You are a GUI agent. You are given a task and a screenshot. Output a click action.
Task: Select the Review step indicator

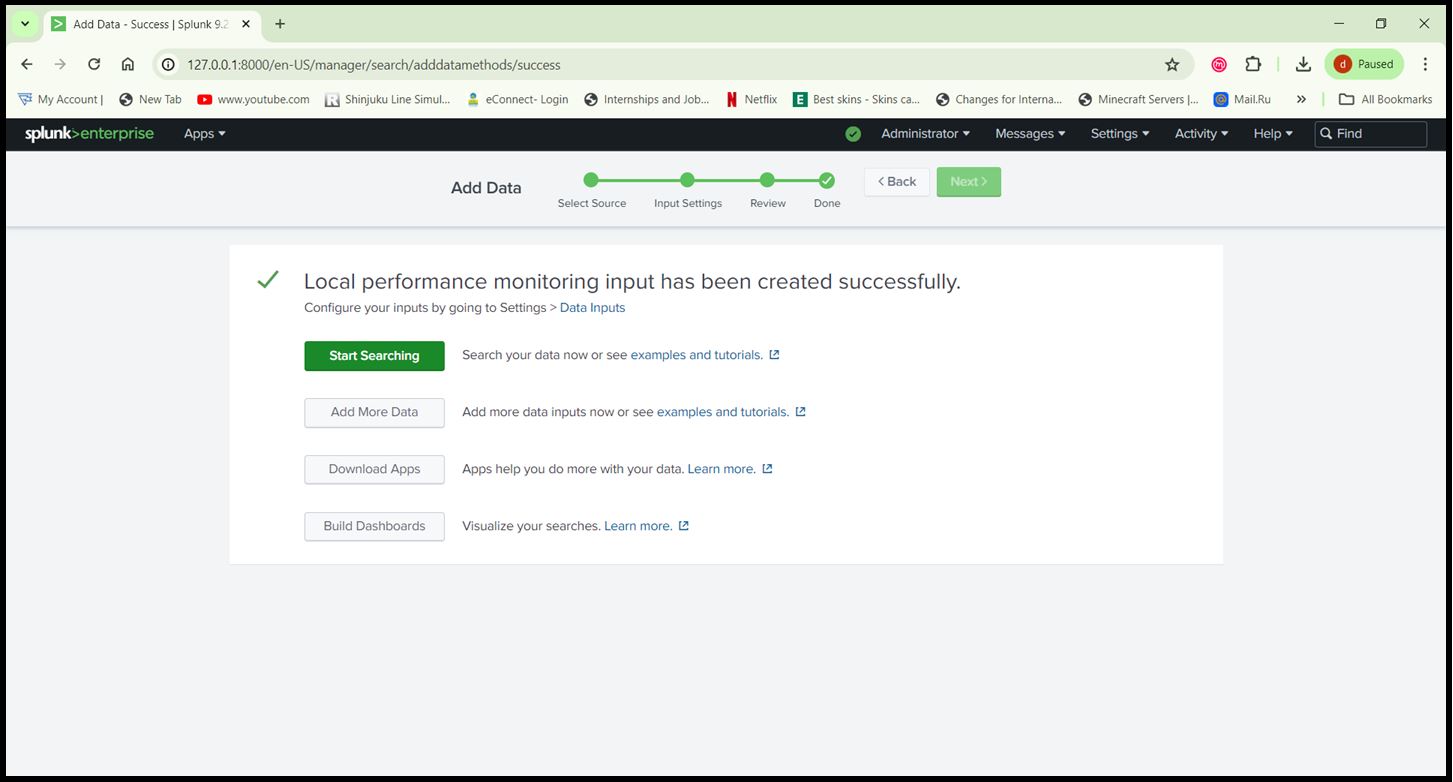point(766,180)
